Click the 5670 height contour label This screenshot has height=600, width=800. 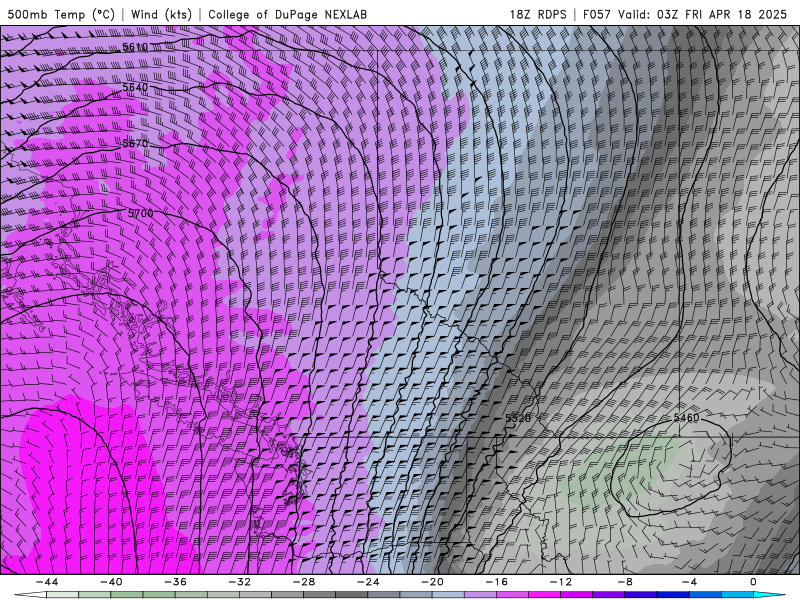click(135, 144)
